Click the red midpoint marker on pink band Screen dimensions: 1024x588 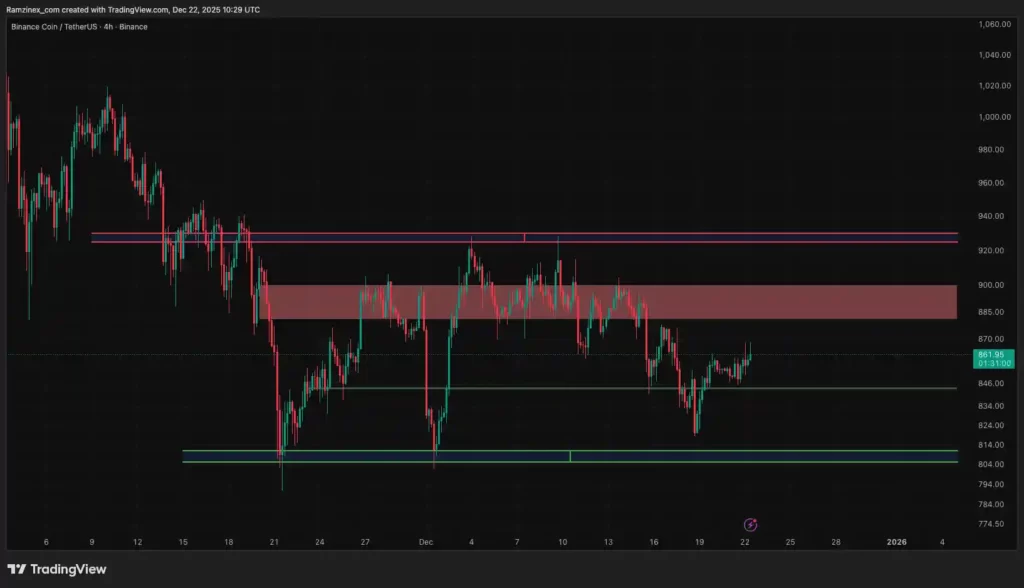[x=524, y=237]
